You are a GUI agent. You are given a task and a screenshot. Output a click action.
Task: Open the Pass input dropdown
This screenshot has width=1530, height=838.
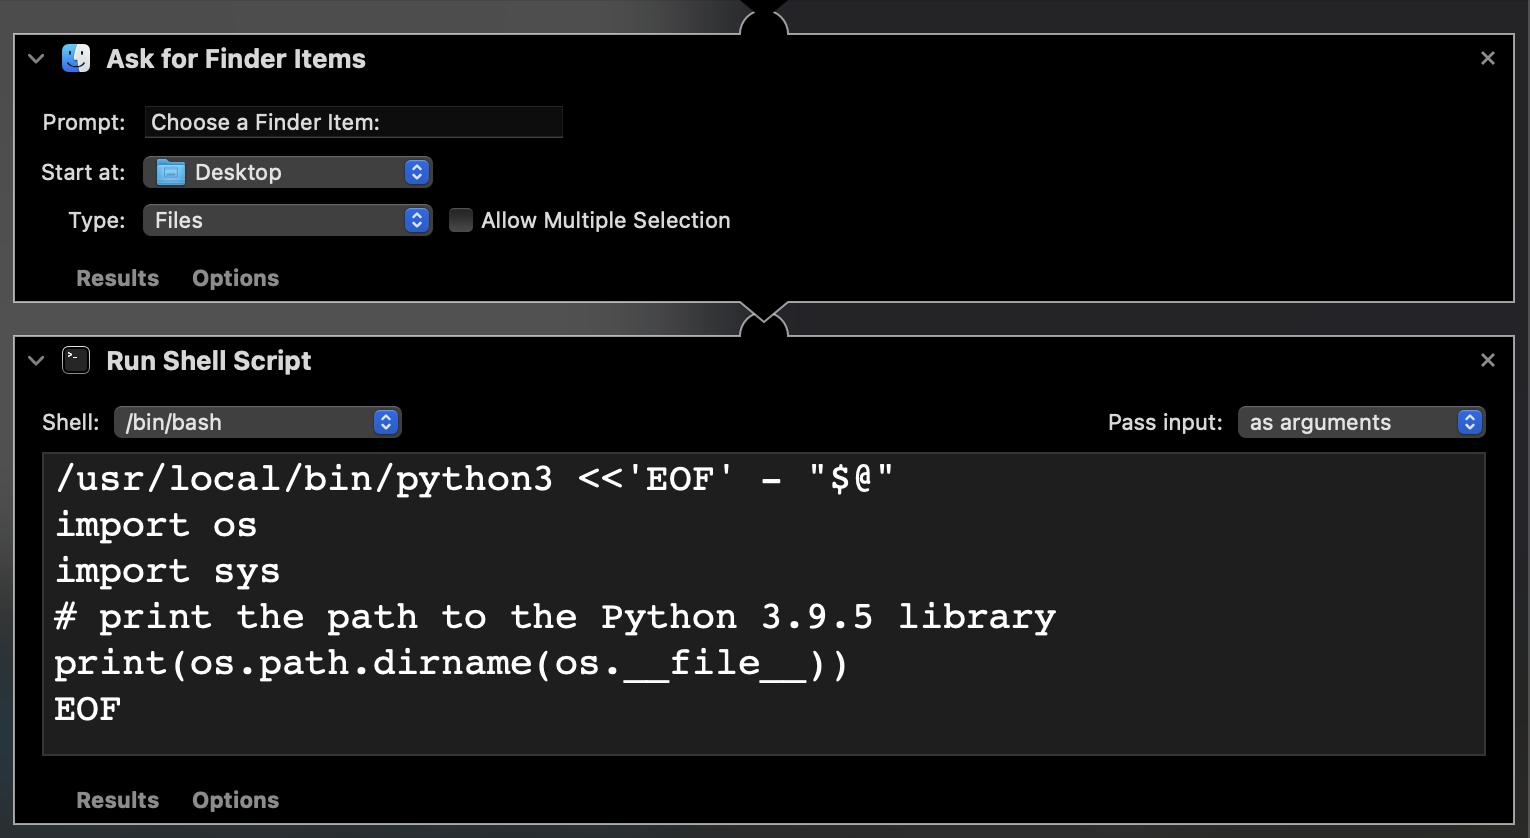coord(1362,422)
